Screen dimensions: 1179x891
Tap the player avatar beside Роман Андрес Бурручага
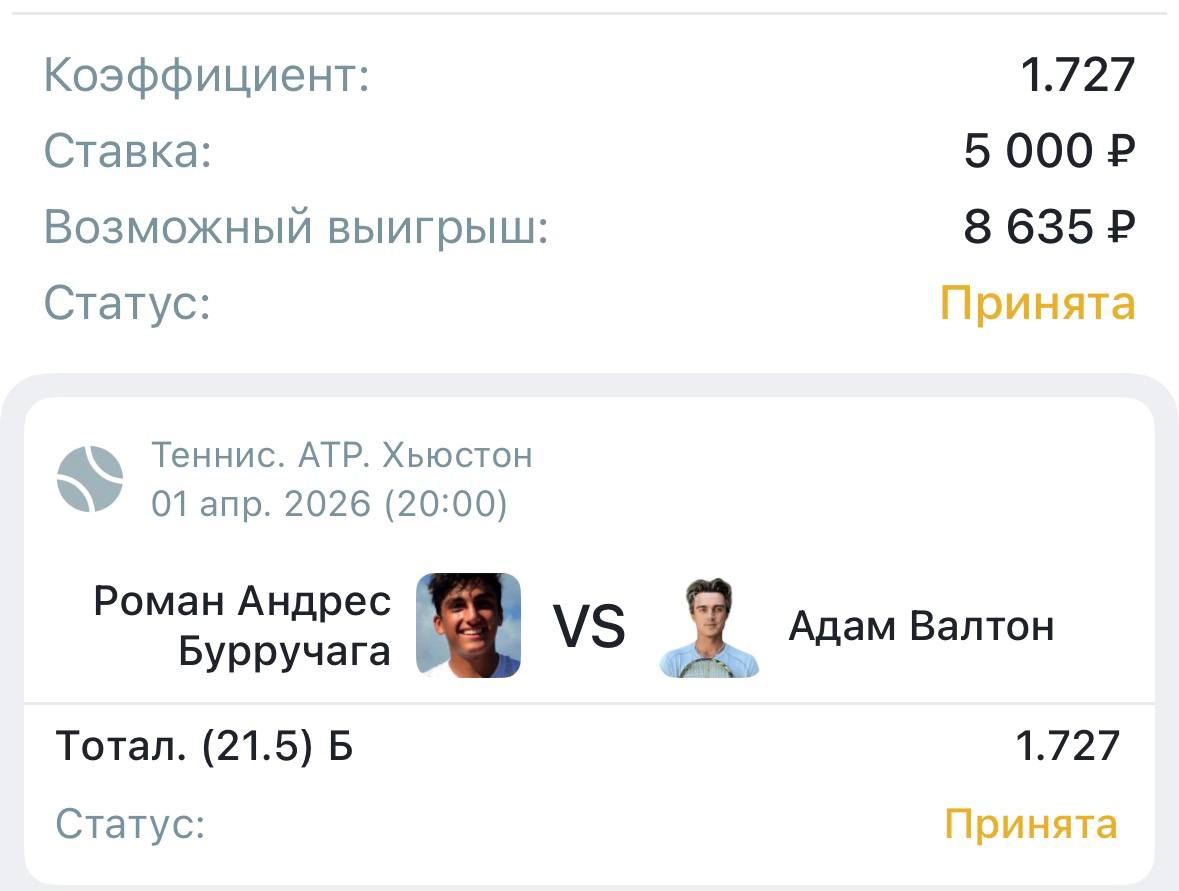[468, 625]
